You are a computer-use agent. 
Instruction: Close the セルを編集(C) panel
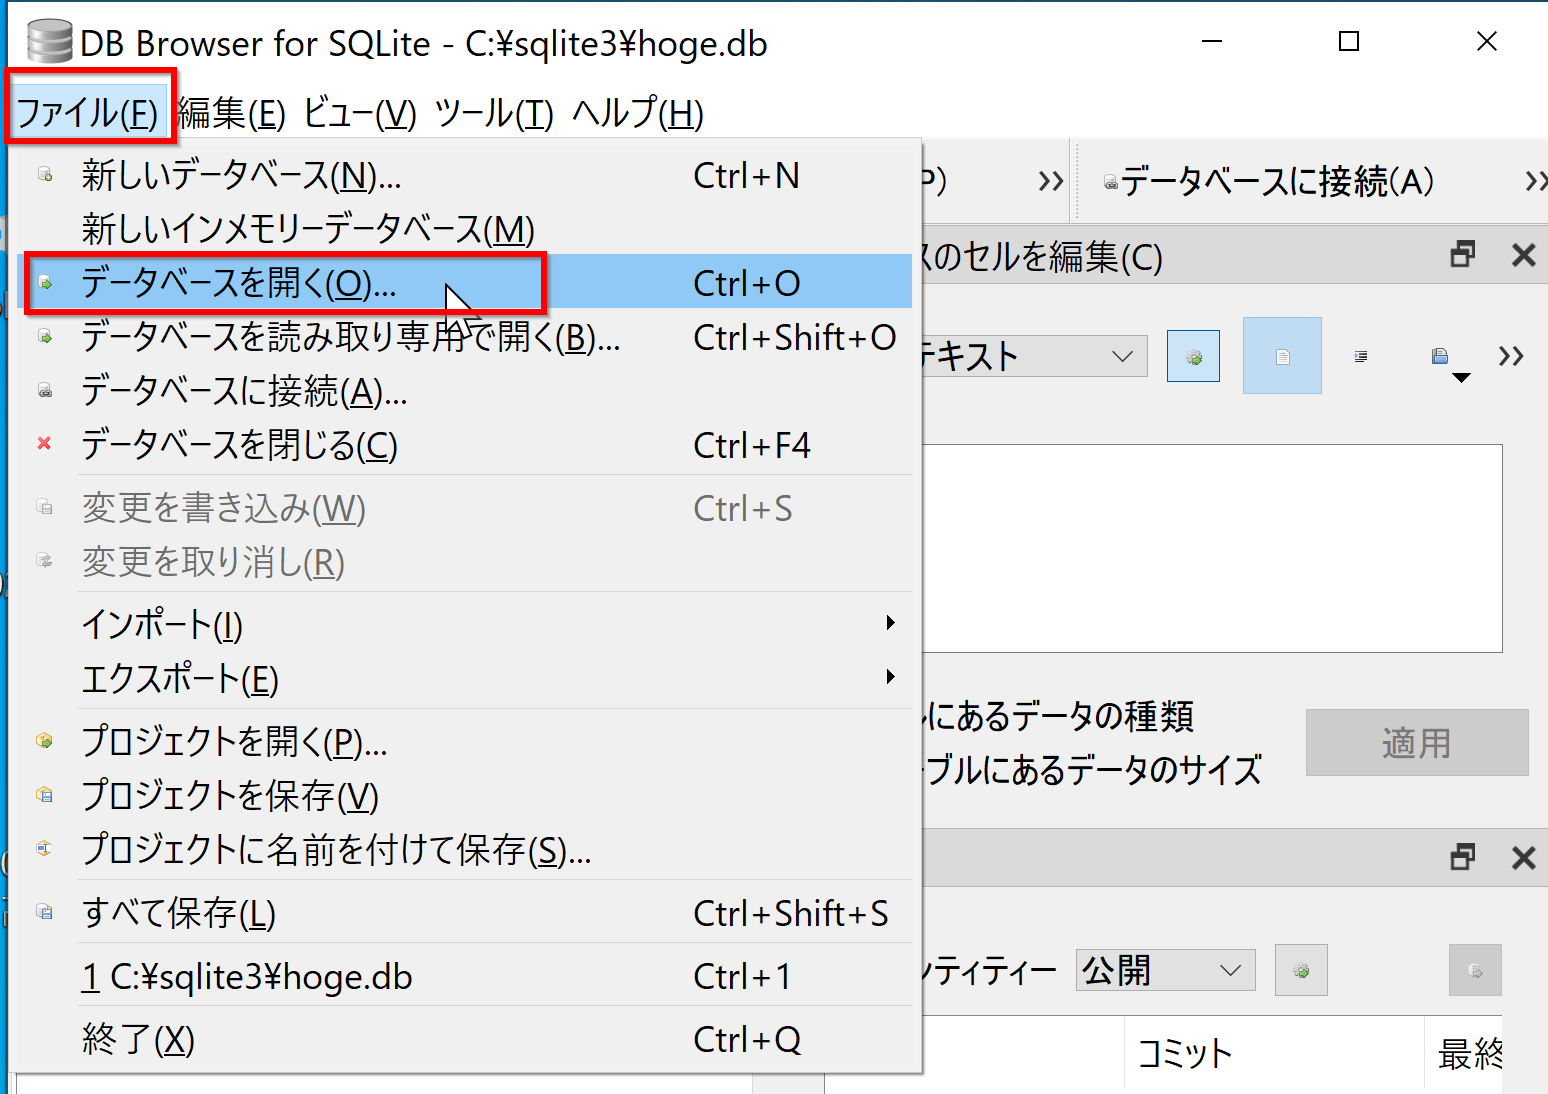tap(1523, 255)
